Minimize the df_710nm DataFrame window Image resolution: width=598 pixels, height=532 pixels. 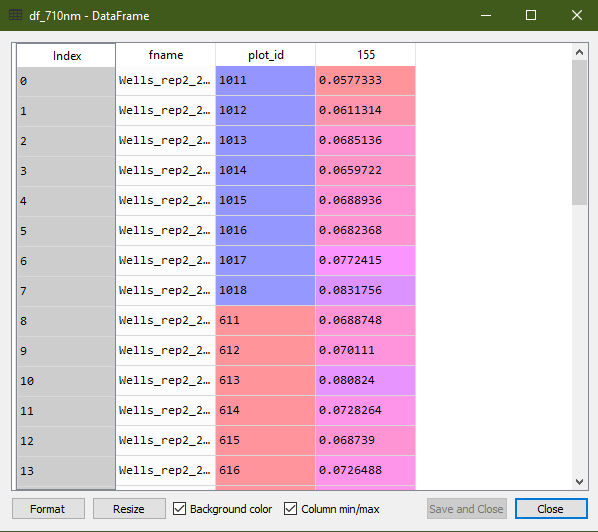click(x=486, y=15)
